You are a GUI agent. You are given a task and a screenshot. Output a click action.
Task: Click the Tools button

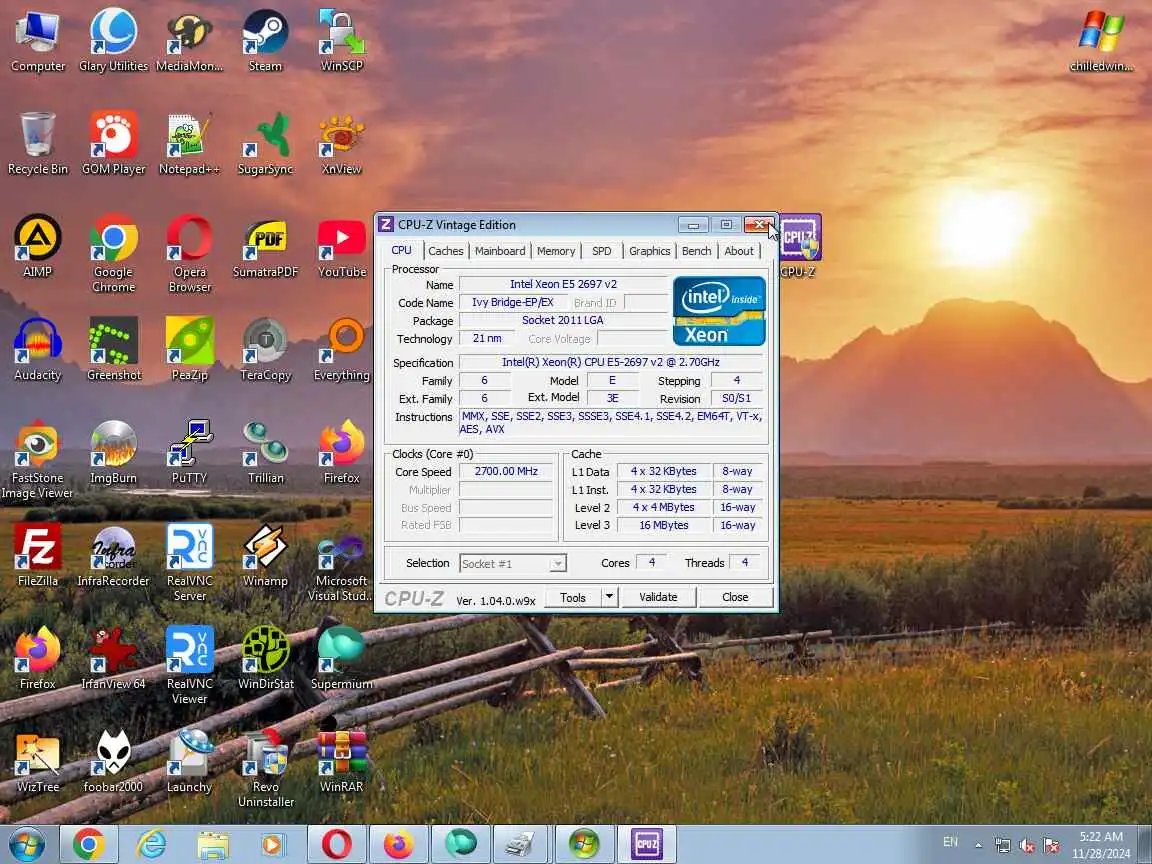click(x=573, y=597)
